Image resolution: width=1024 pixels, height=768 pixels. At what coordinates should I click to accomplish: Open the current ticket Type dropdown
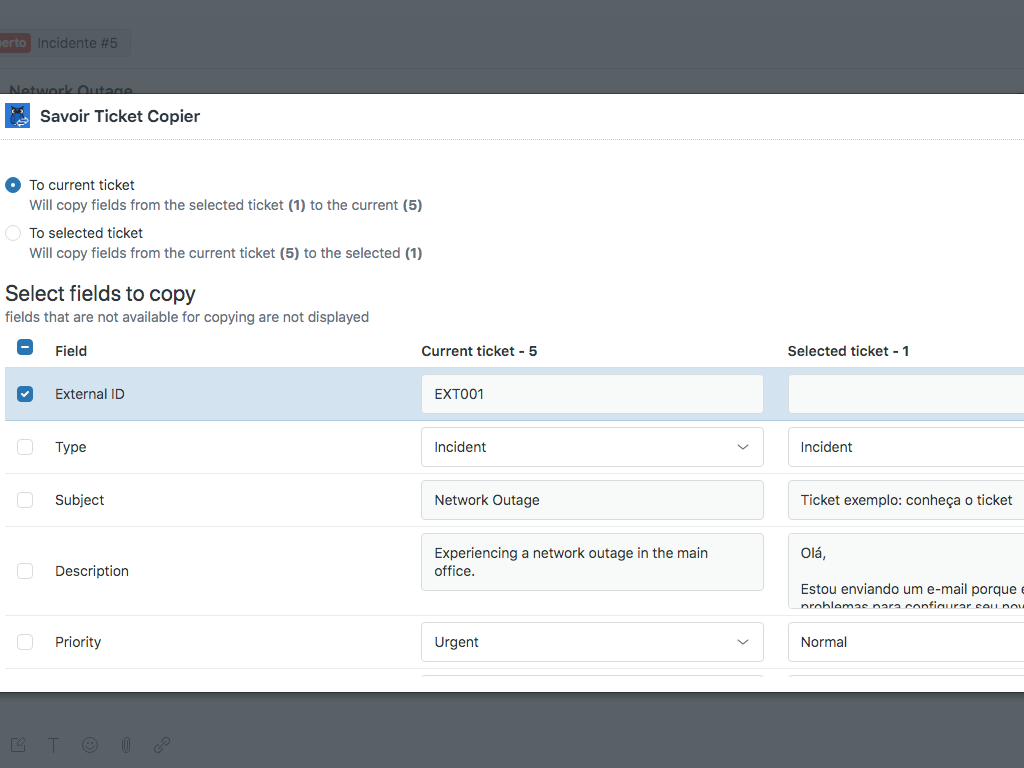[592, 447]
